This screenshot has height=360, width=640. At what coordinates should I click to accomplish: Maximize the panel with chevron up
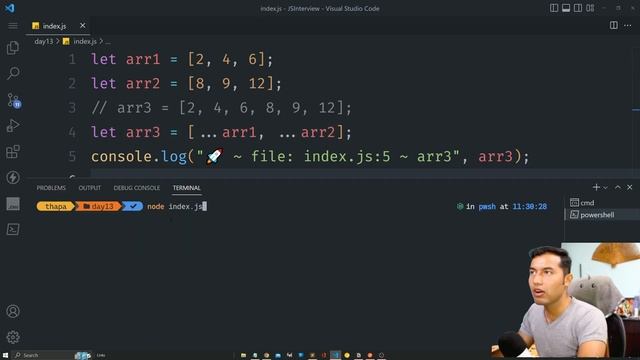(x=618, y=187)
